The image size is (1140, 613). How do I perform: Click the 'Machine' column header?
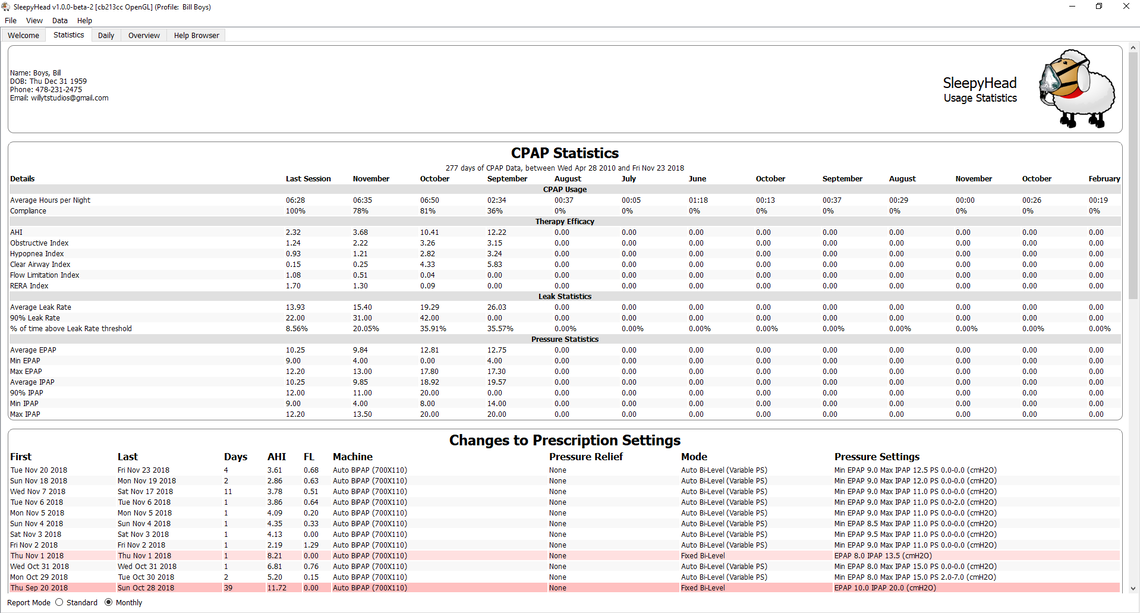[x=353, y=457]
